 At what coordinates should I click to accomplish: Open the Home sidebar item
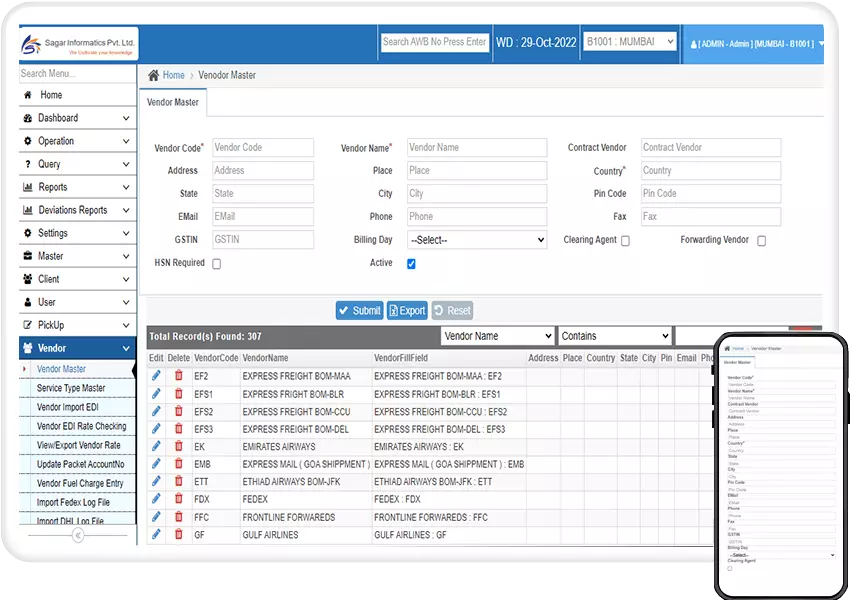point(78,95)
